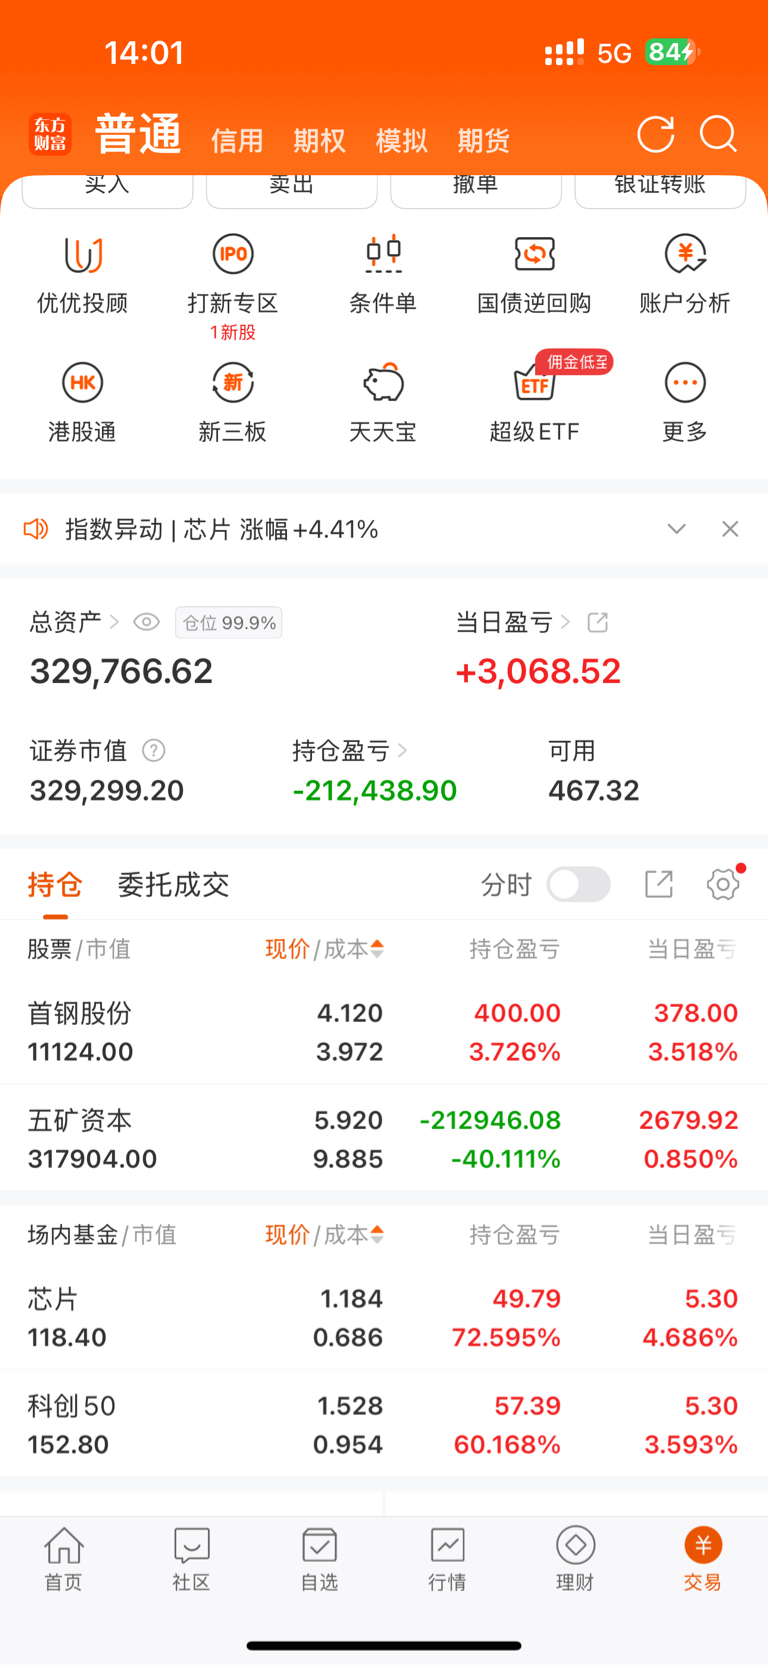768x1665 pixels.
Task: Sort stocks by 现价/成本 arrows
Action: (x=377, y=949)
